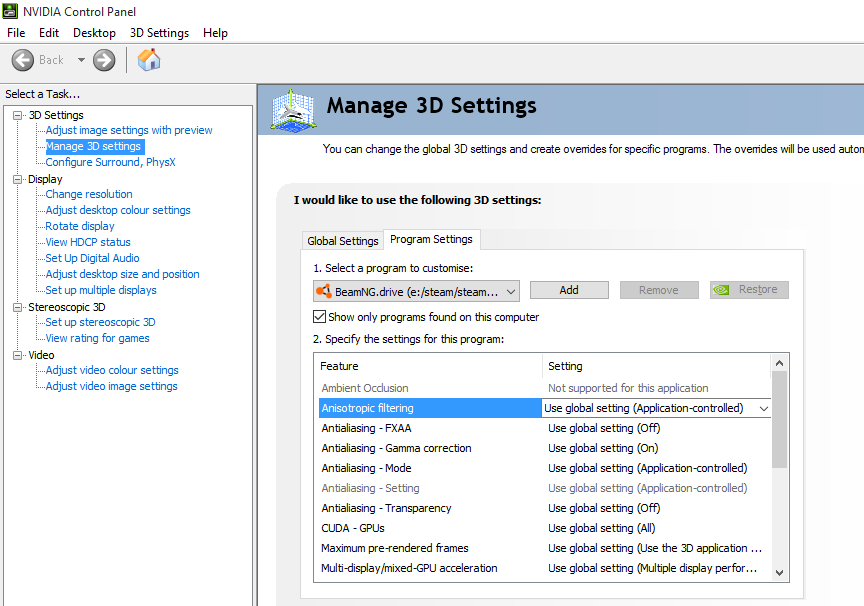Click the NVIDIA Control Panel title icon

point(10,11)
